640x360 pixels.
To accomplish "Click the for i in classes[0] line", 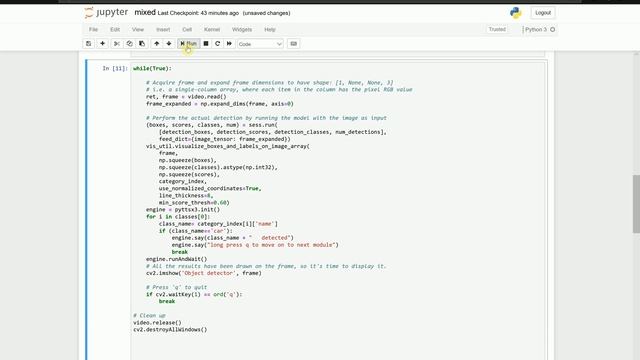I will pos(178,217).
